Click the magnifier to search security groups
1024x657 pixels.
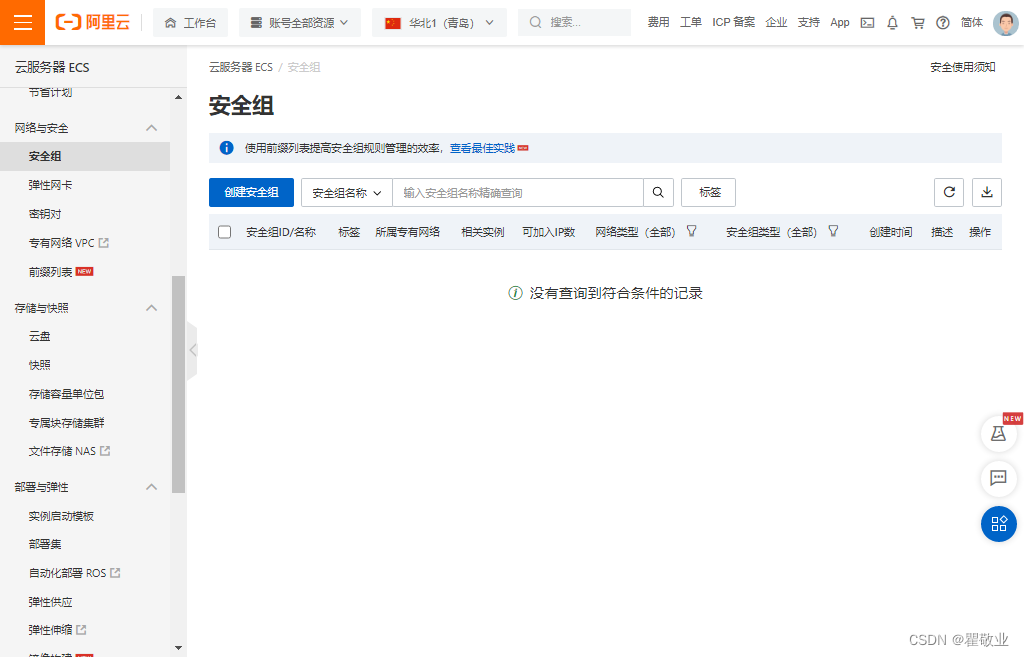(x=658, y=192)
